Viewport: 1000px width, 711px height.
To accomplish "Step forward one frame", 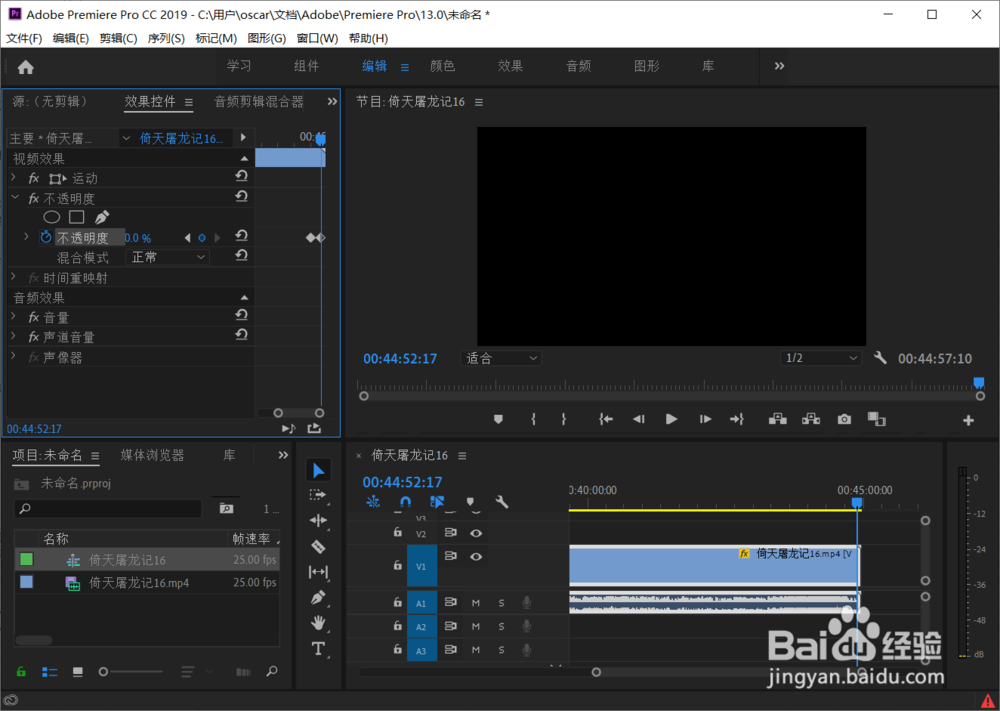I will (x=705, y=419).
